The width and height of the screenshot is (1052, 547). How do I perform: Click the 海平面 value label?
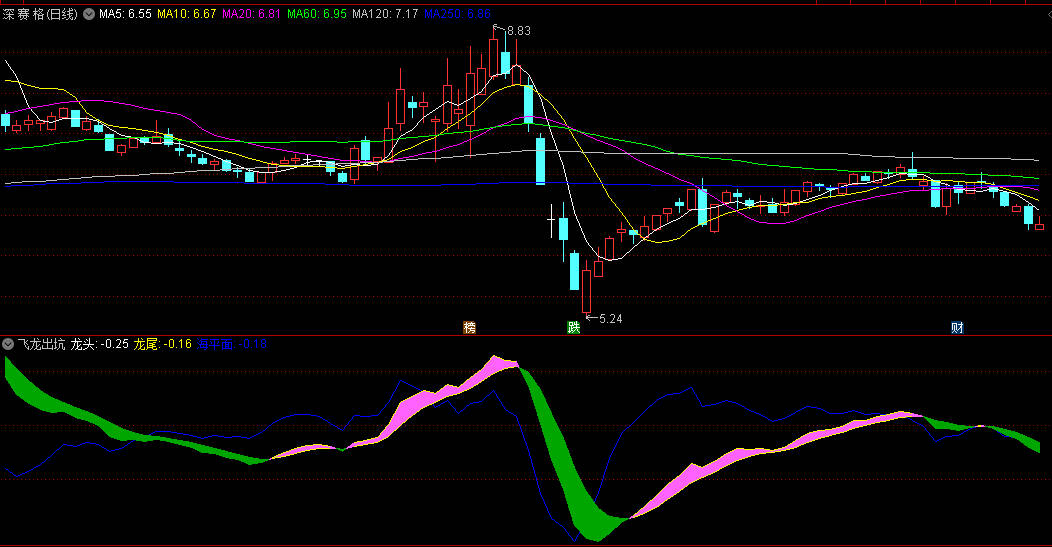point(231,344)
